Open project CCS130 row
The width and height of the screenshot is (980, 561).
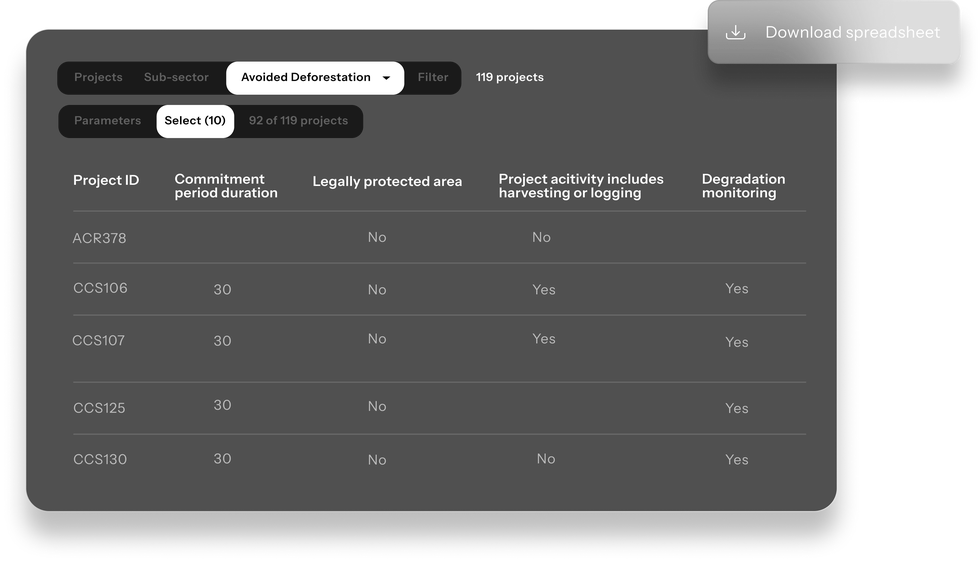(439, 460)
